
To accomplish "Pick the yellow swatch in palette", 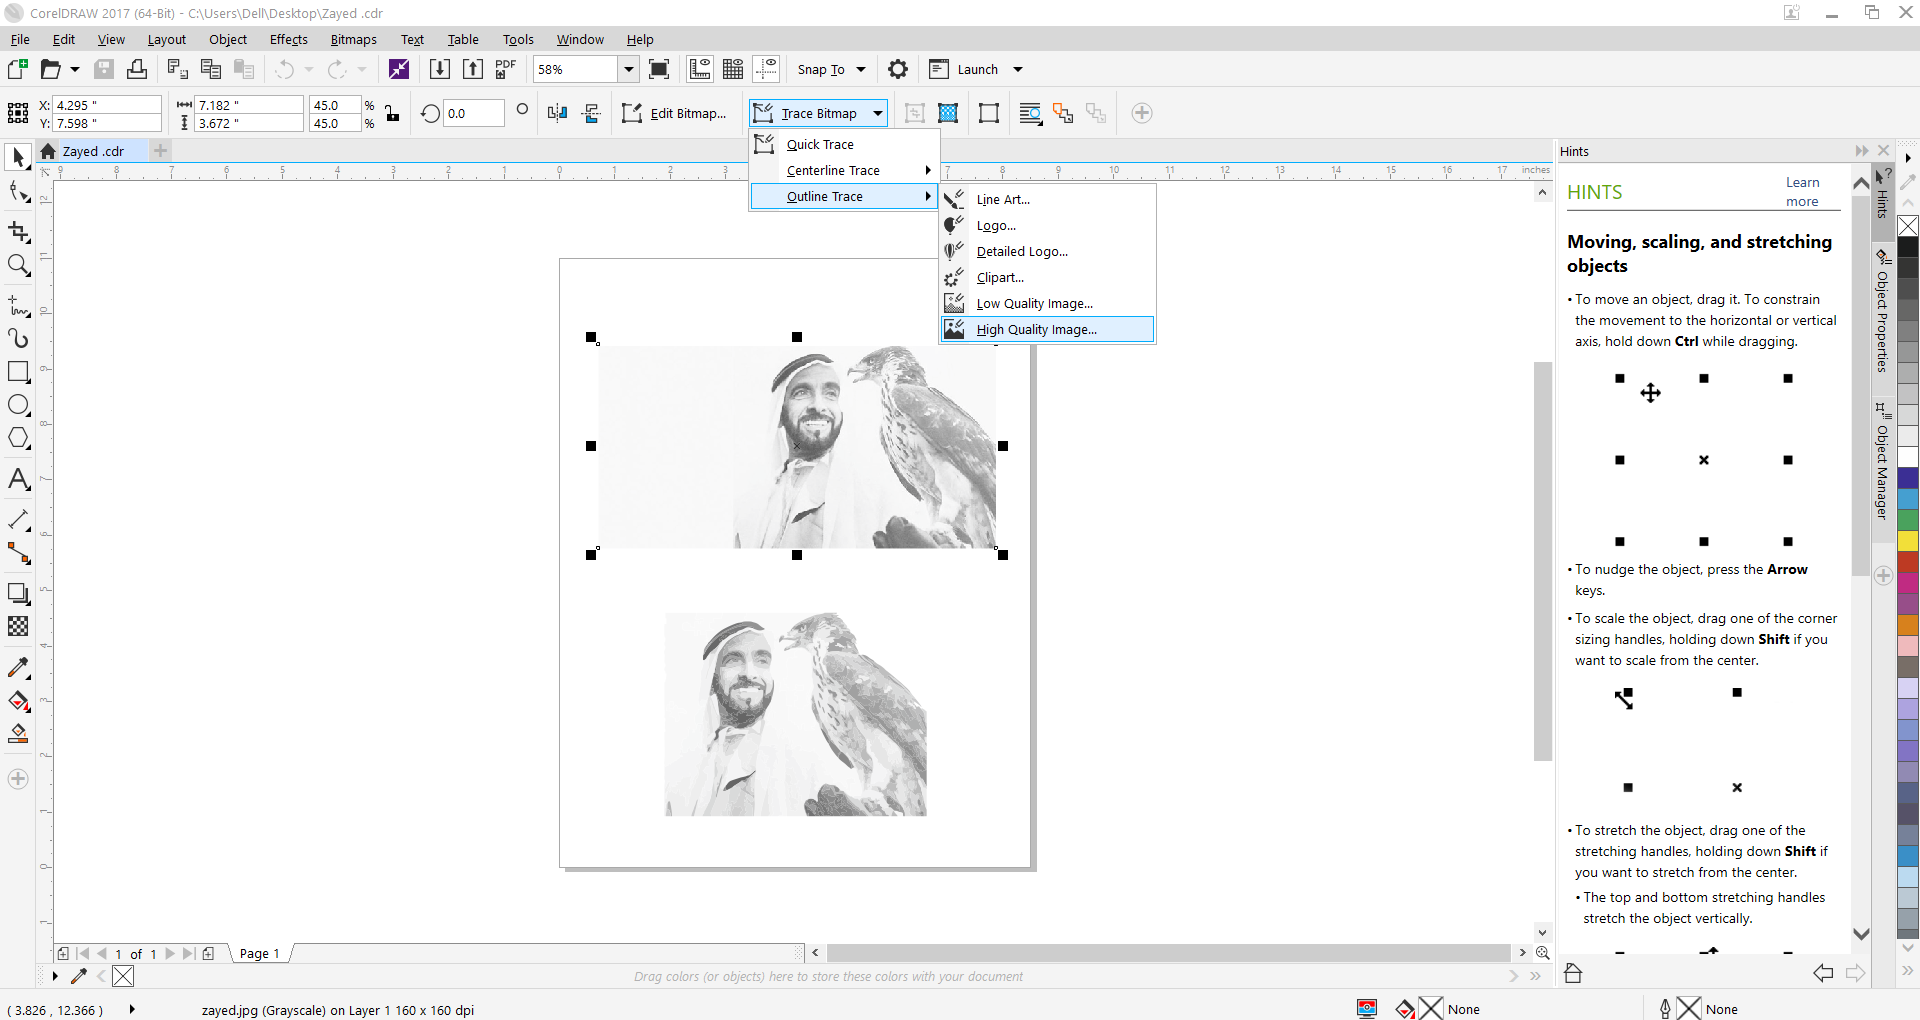I will coord(1908,541).
